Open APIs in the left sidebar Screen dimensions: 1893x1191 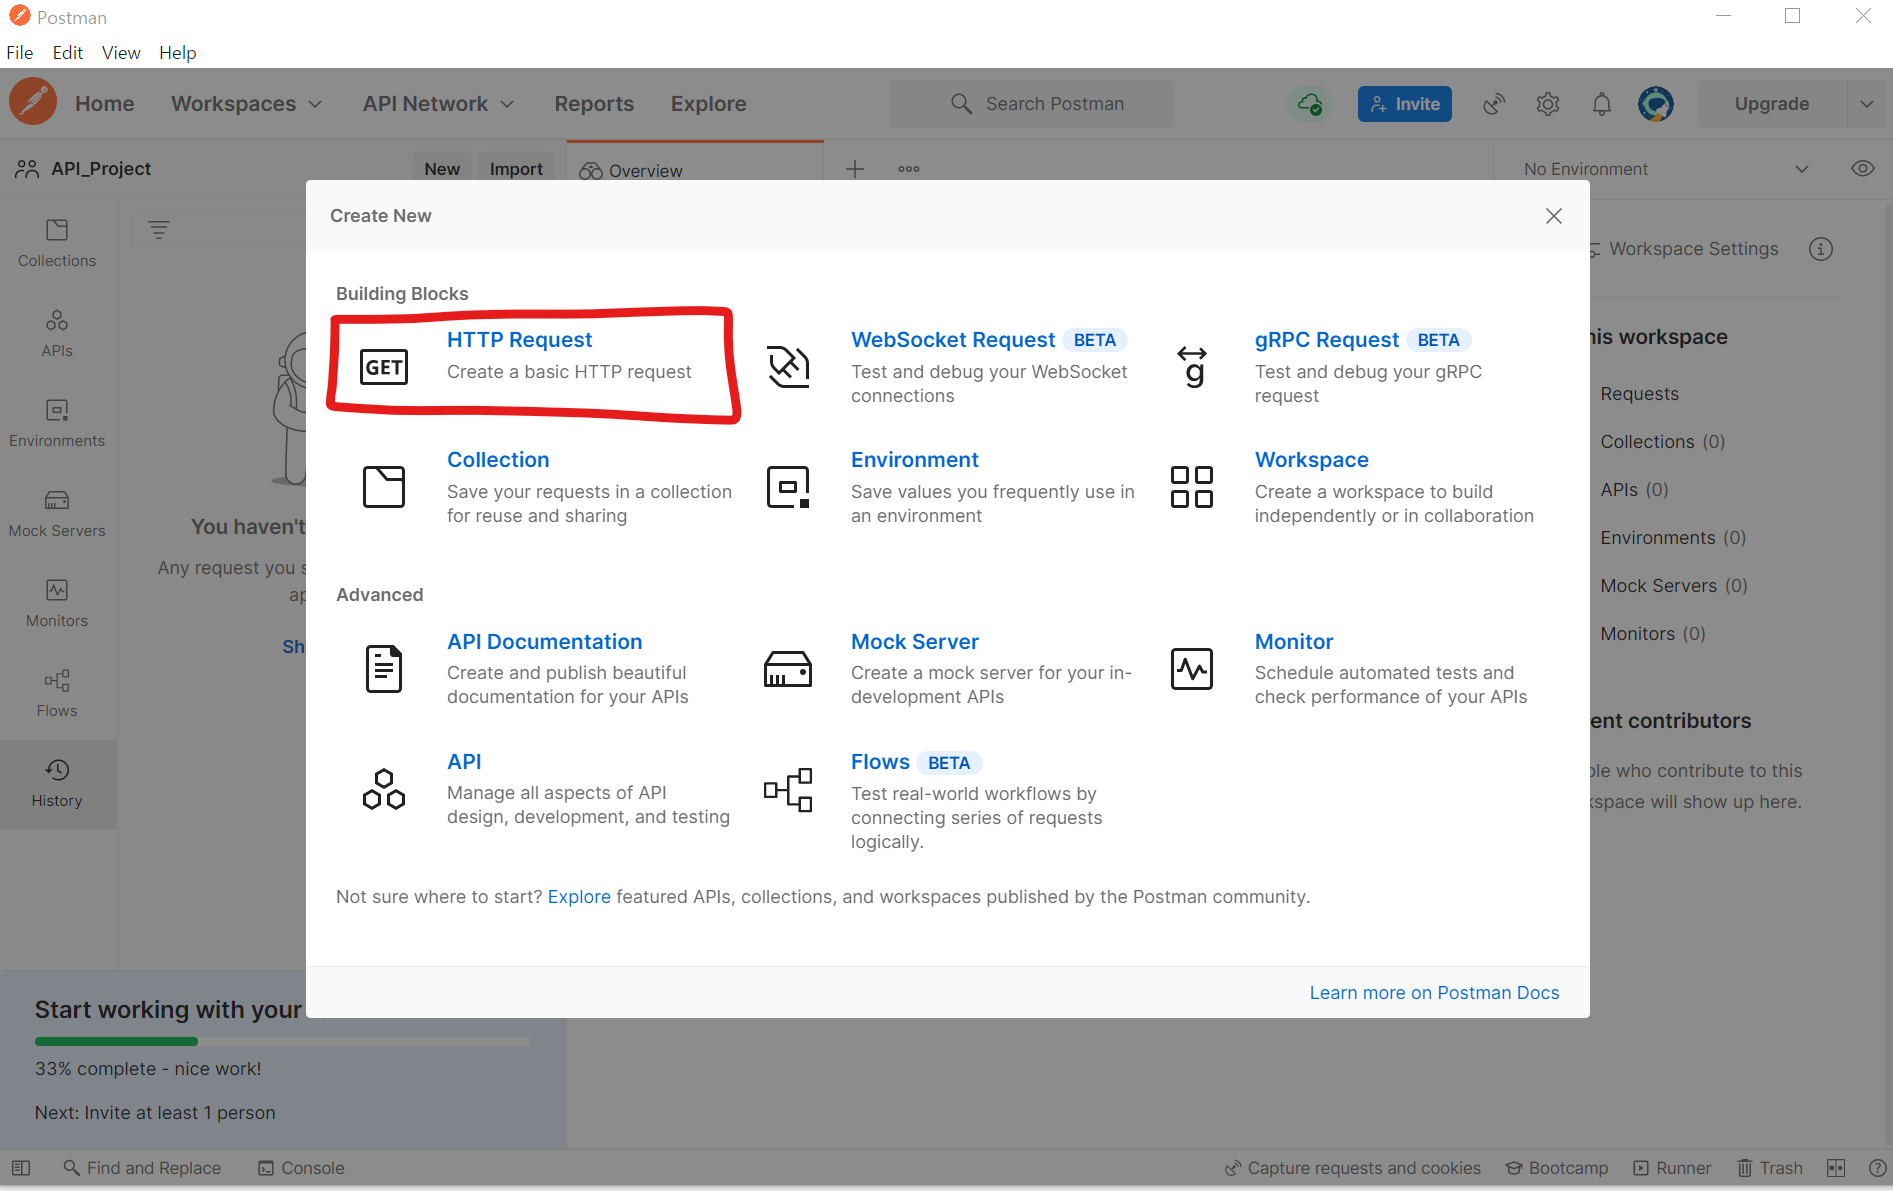pos(57,334)
